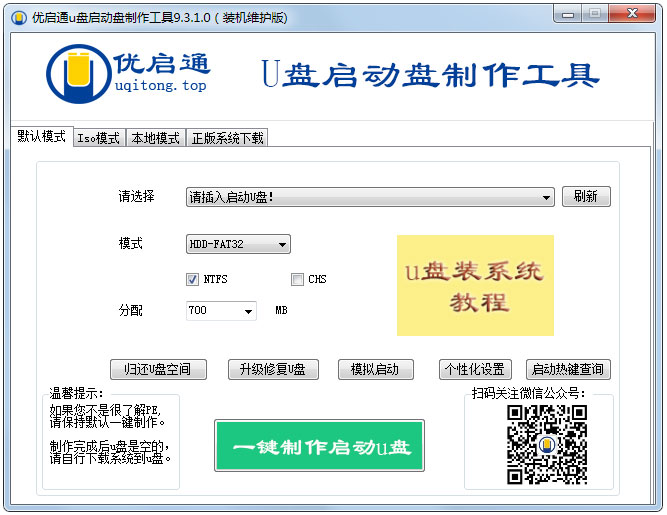This screenshot has width=667, height=515.
Task: Open the 700 MB allocation dropdown
Action: 221,310
